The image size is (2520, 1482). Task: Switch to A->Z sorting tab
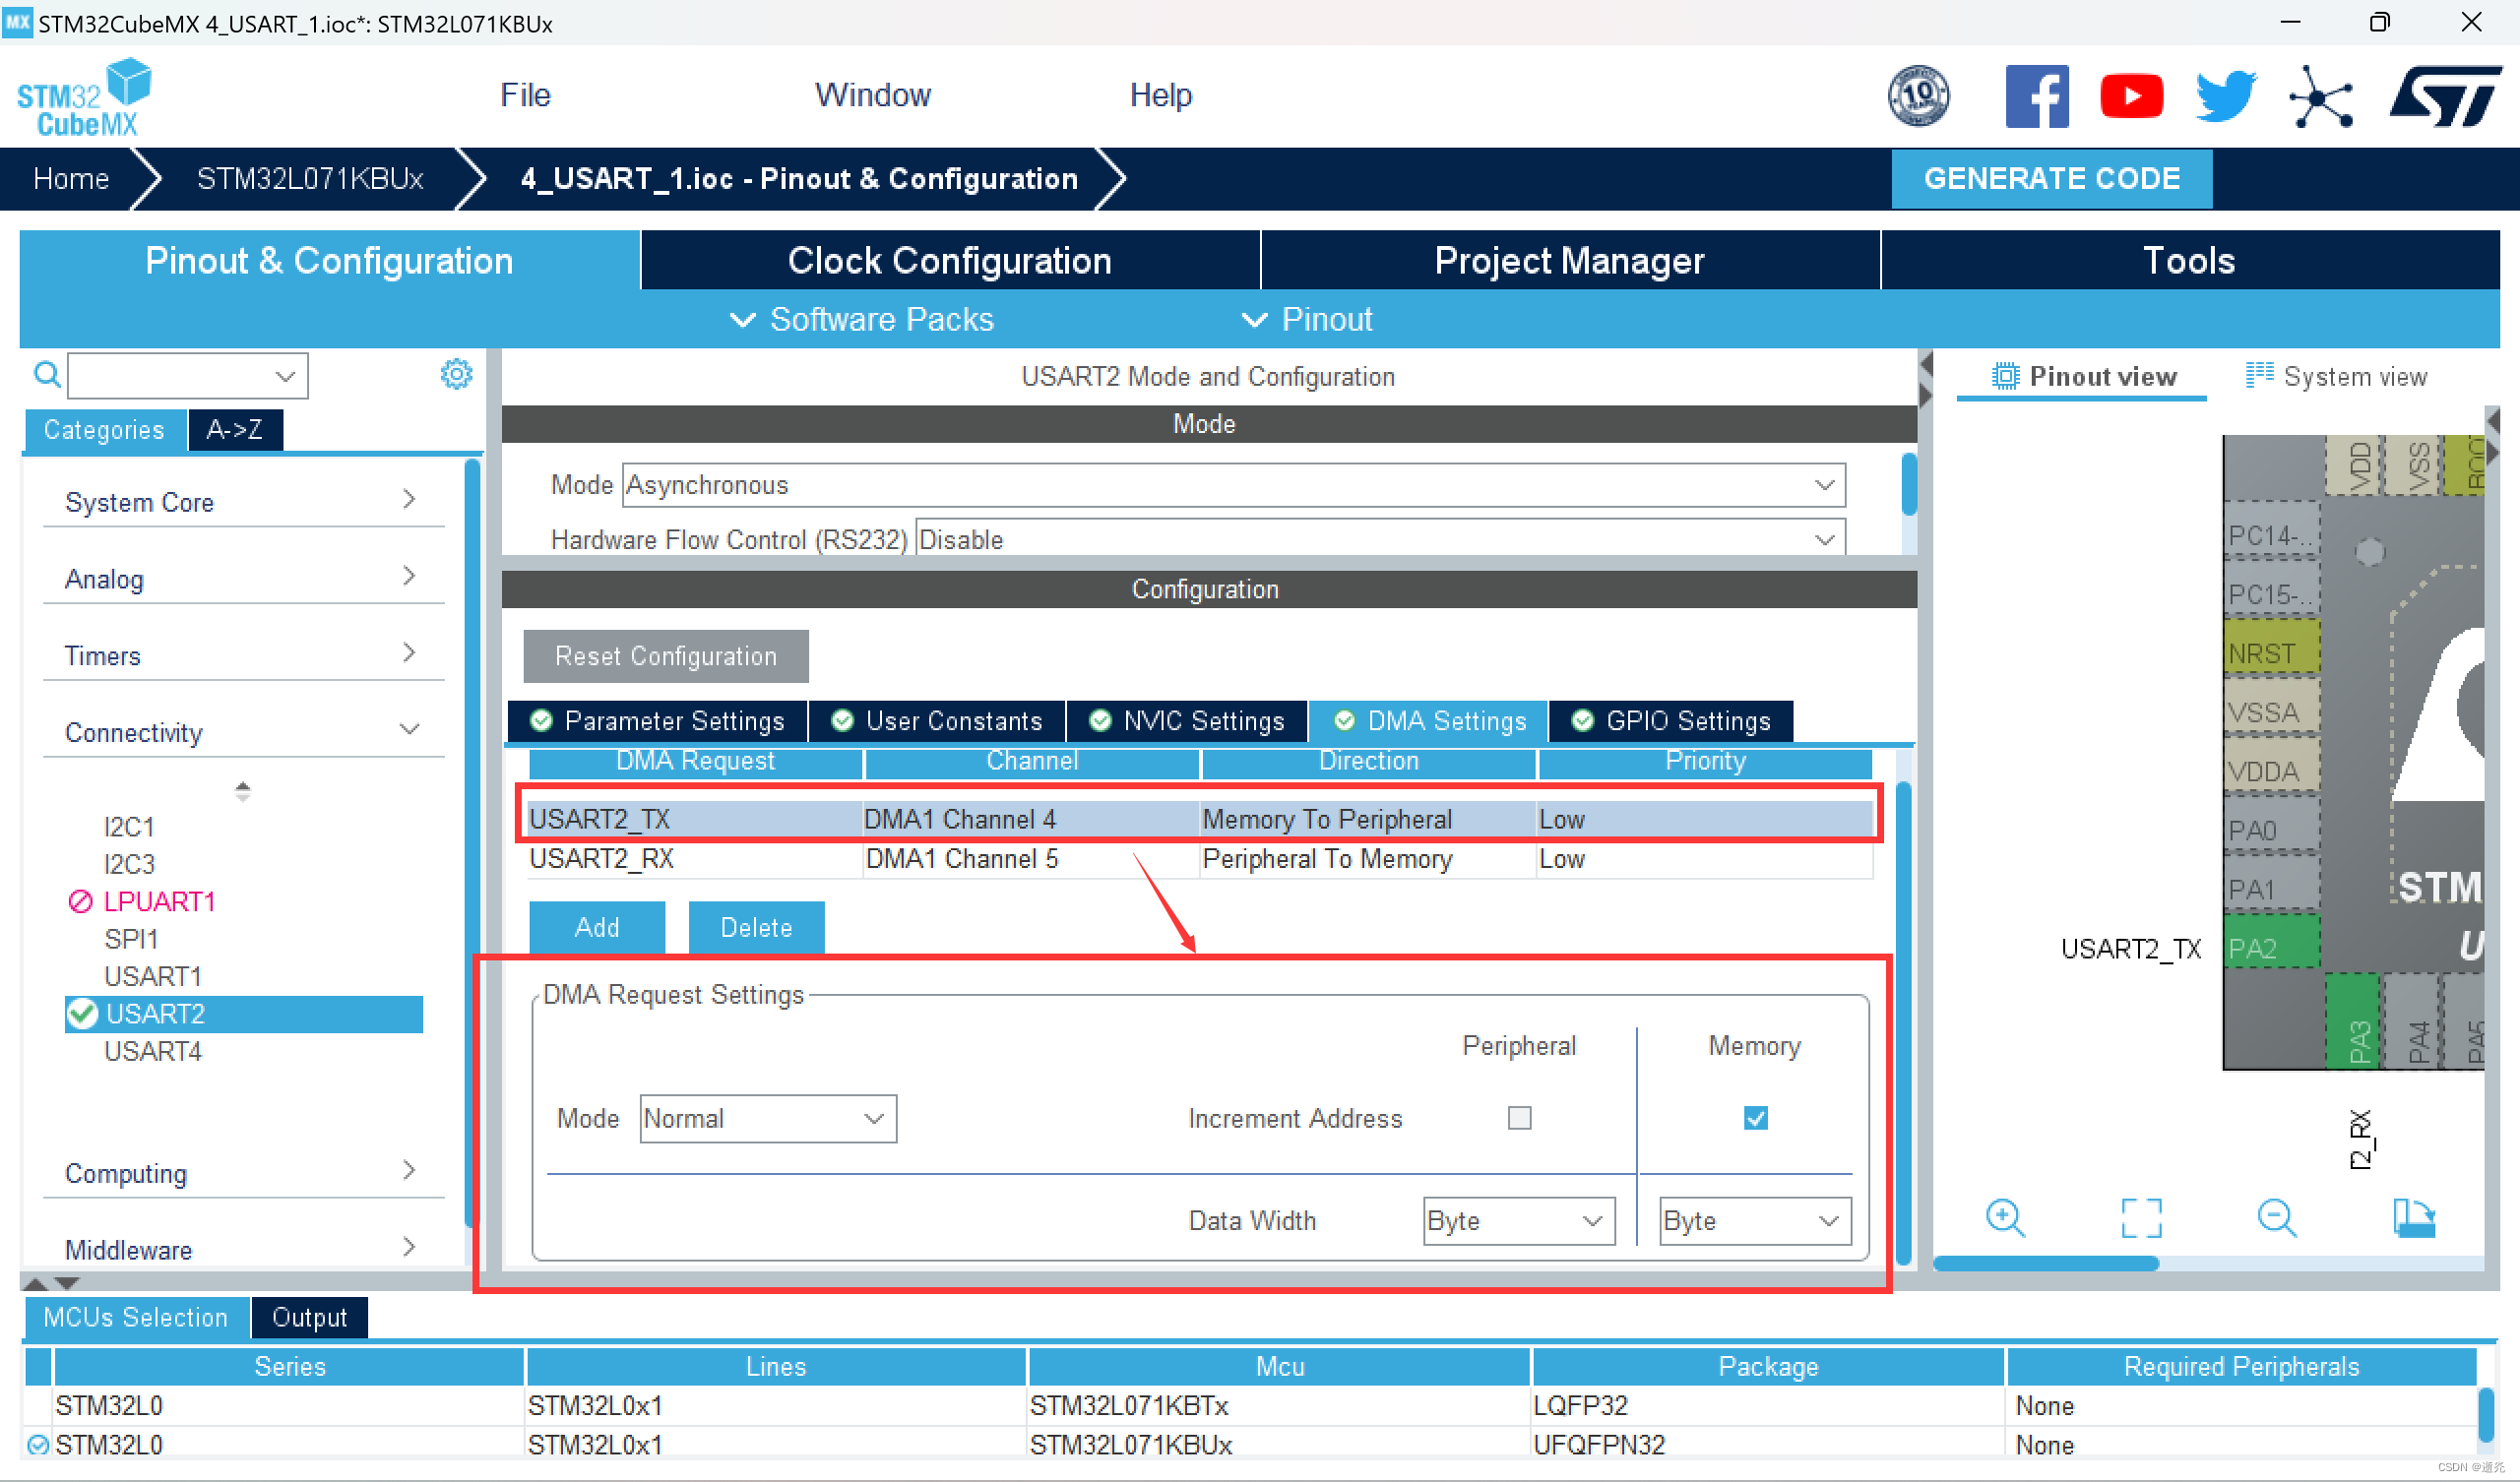pos(235,430)
